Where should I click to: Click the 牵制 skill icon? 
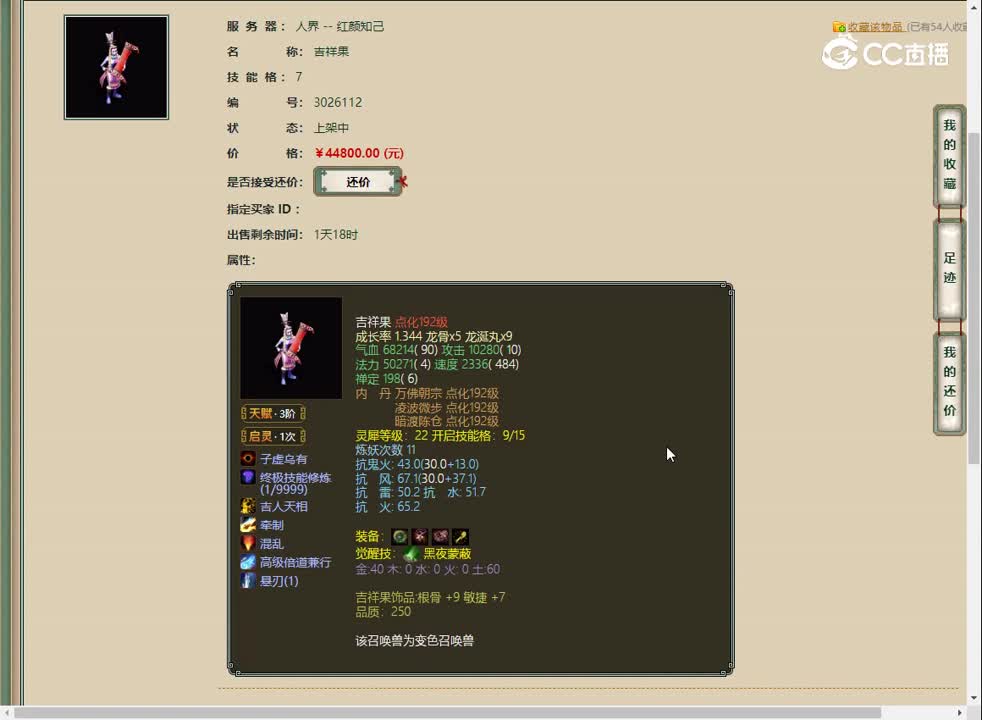point(248,525)
